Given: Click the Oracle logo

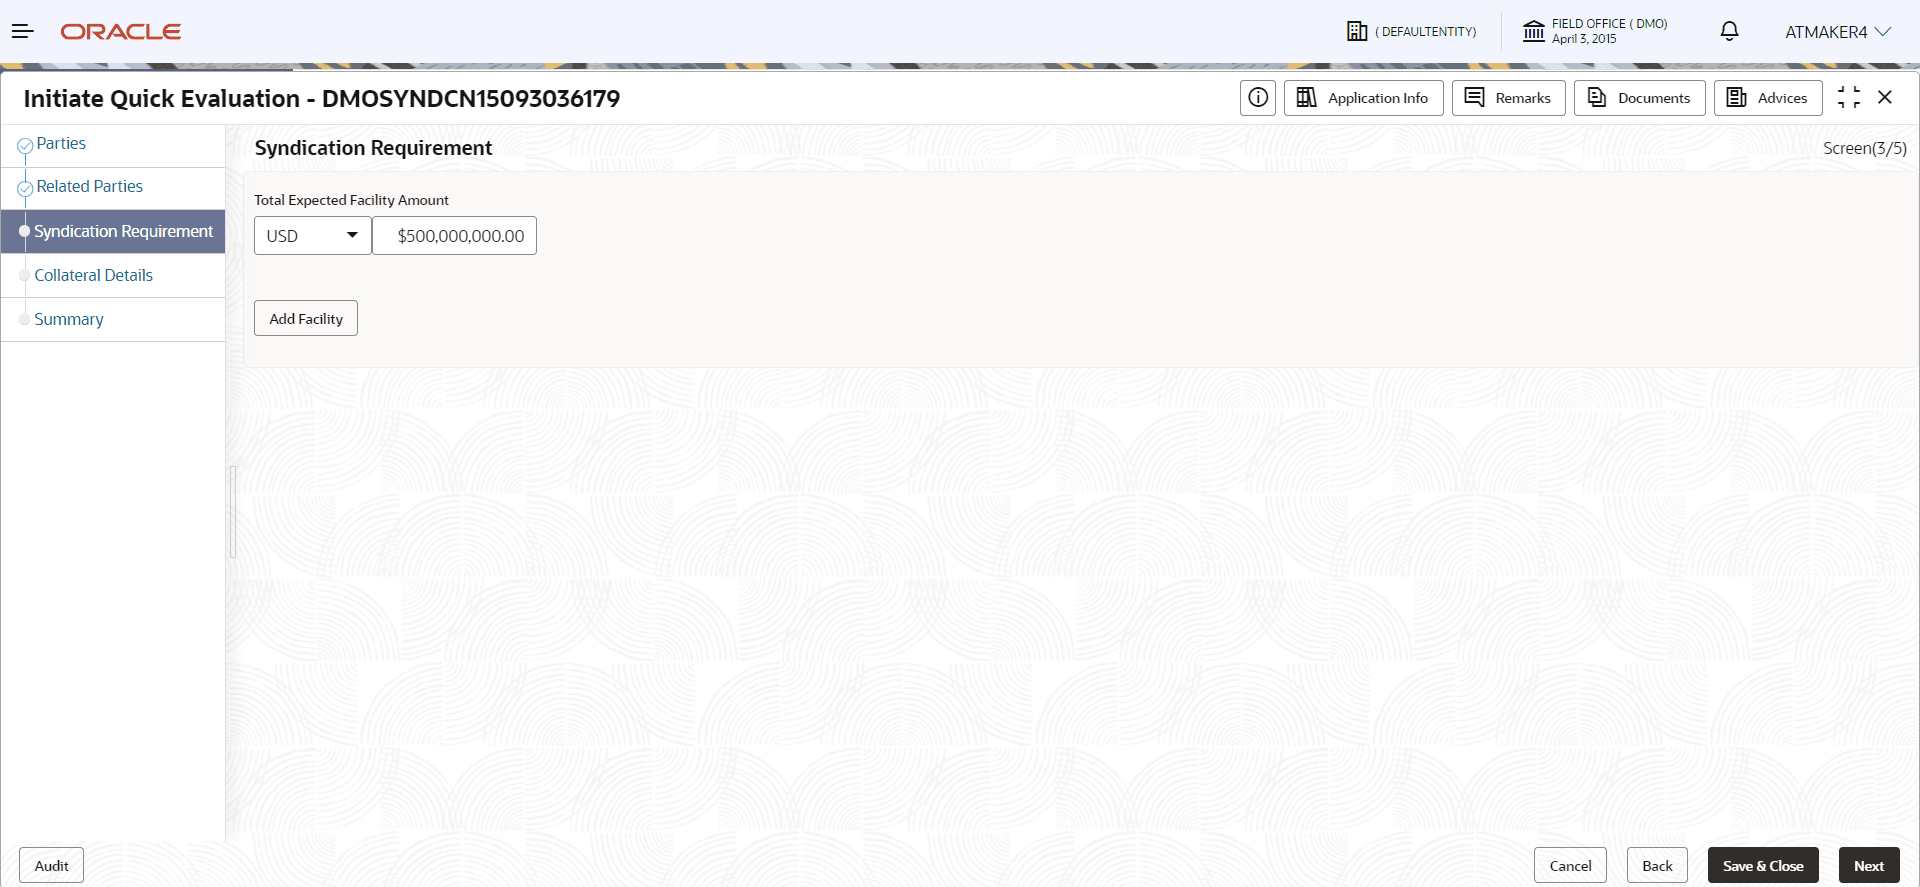Looking at the screenshot, I should click(121, 32).
